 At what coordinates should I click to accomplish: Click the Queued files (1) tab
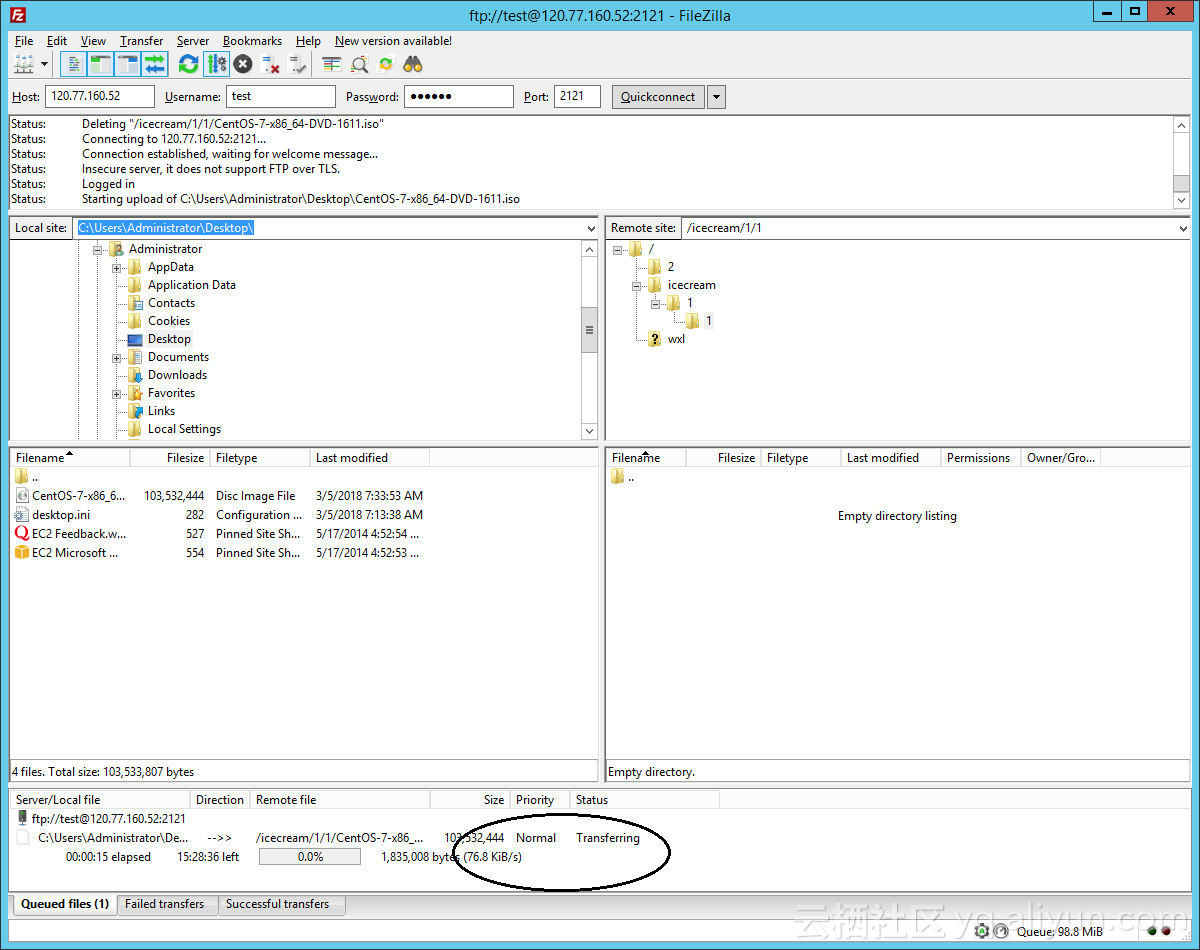[65, 904]
